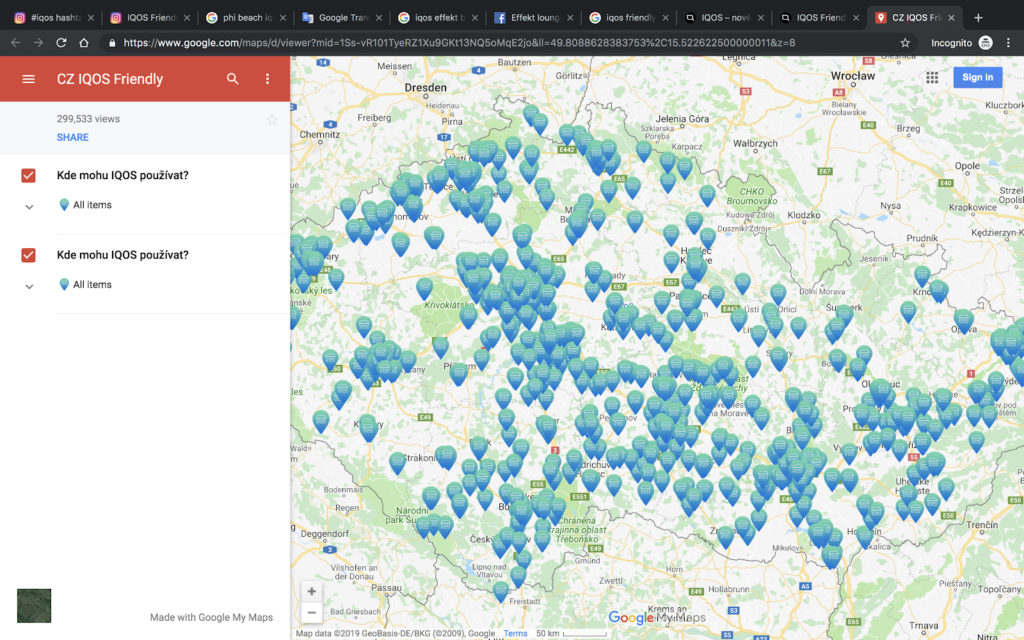Open a new browser tab
Viewport: 1024px width, 640px height.
pos(978,18)
